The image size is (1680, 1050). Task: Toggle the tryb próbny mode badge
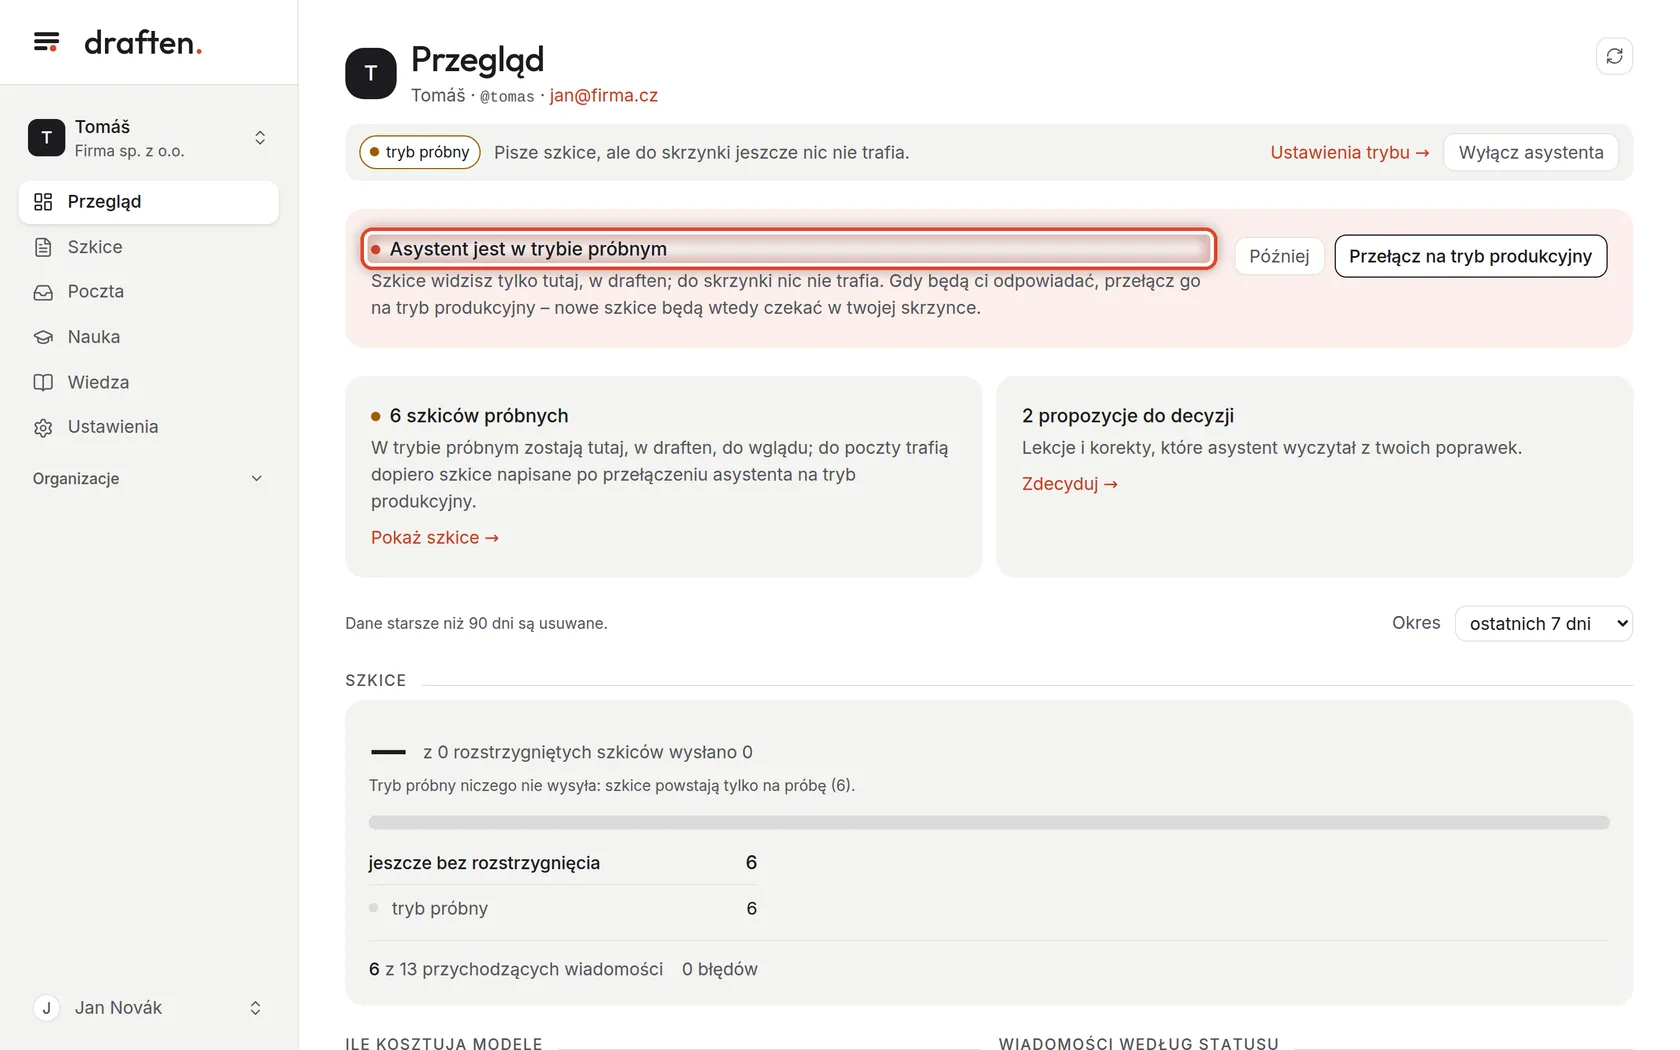coord(420,152)
